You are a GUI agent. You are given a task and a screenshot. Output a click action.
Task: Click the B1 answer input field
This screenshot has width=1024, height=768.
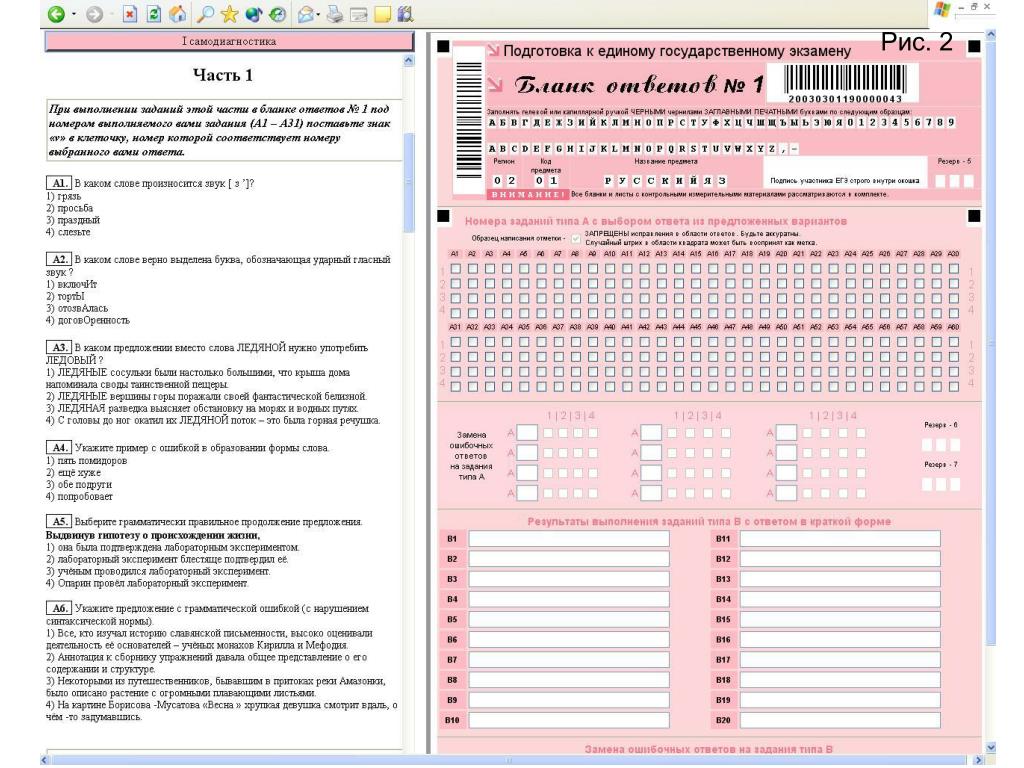coord(569,539)
